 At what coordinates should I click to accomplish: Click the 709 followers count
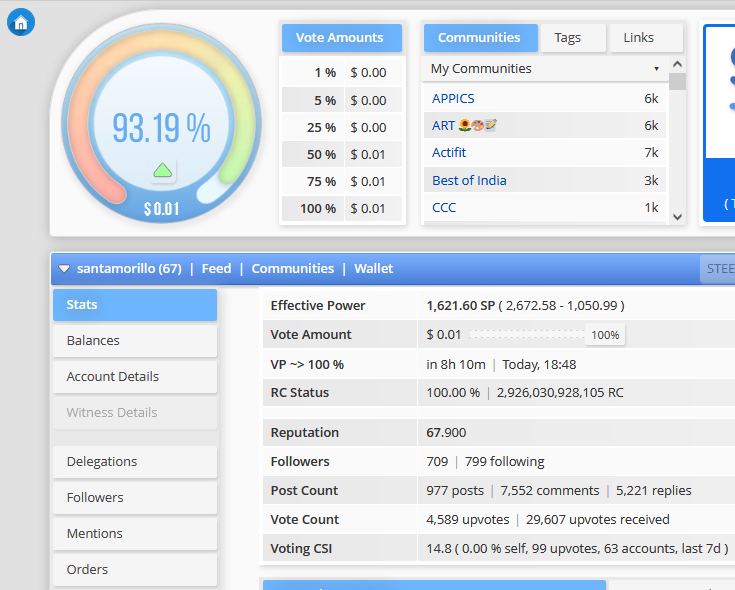[x=437, y=462]
